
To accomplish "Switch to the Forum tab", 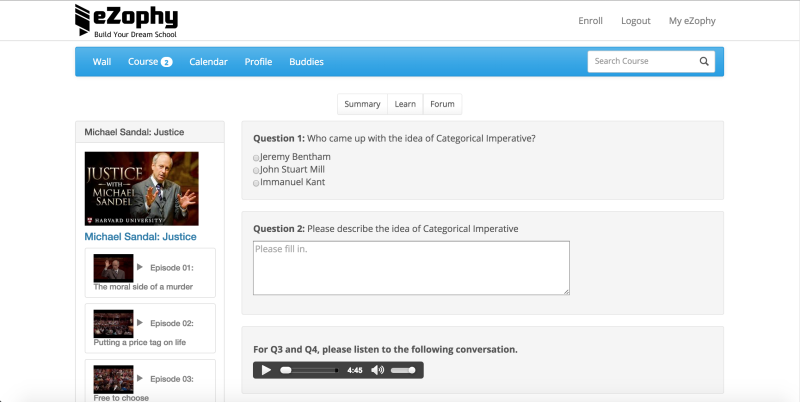I will [442, 104].
